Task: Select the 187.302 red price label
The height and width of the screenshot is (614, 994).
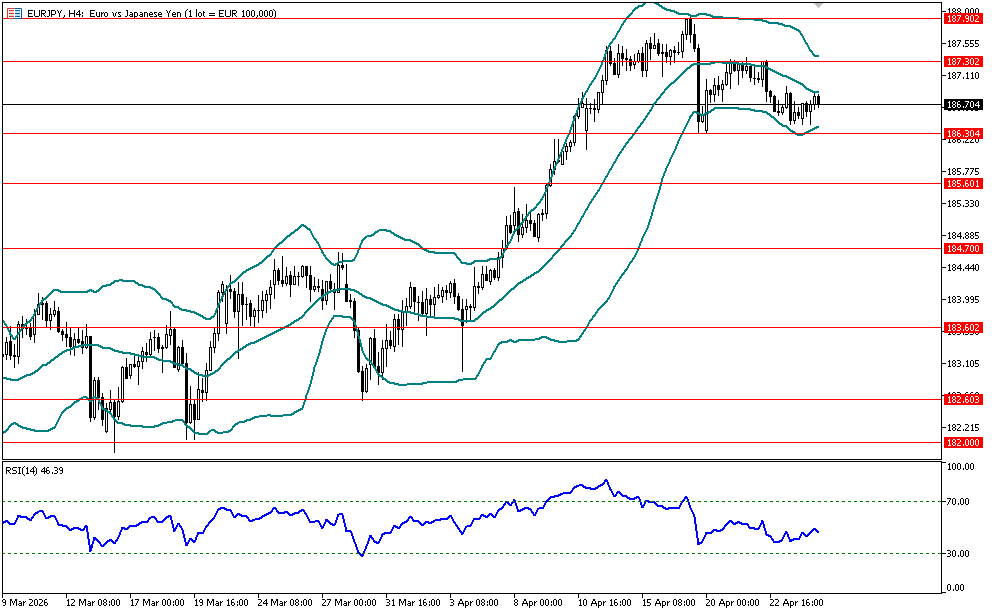Action: [x=961, y=61]
